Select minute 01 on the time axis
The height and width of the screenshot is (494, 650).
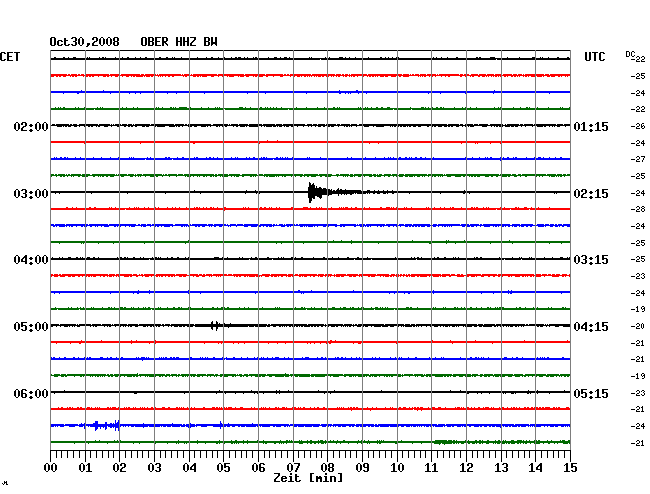85,467
